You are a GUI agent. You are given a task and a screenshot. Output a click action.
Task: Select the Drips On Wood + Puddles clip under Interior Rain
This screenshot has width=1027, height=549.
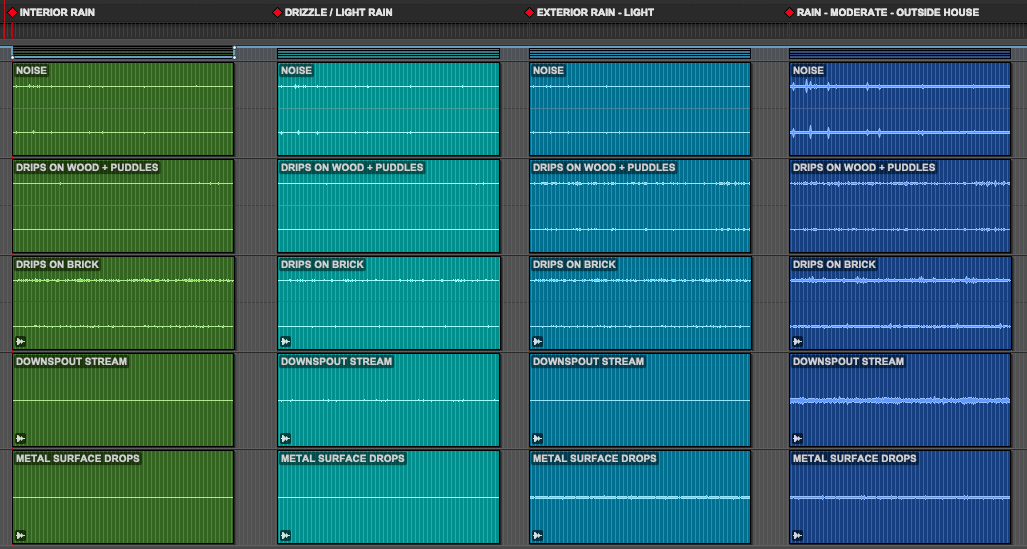pos(123,206)
